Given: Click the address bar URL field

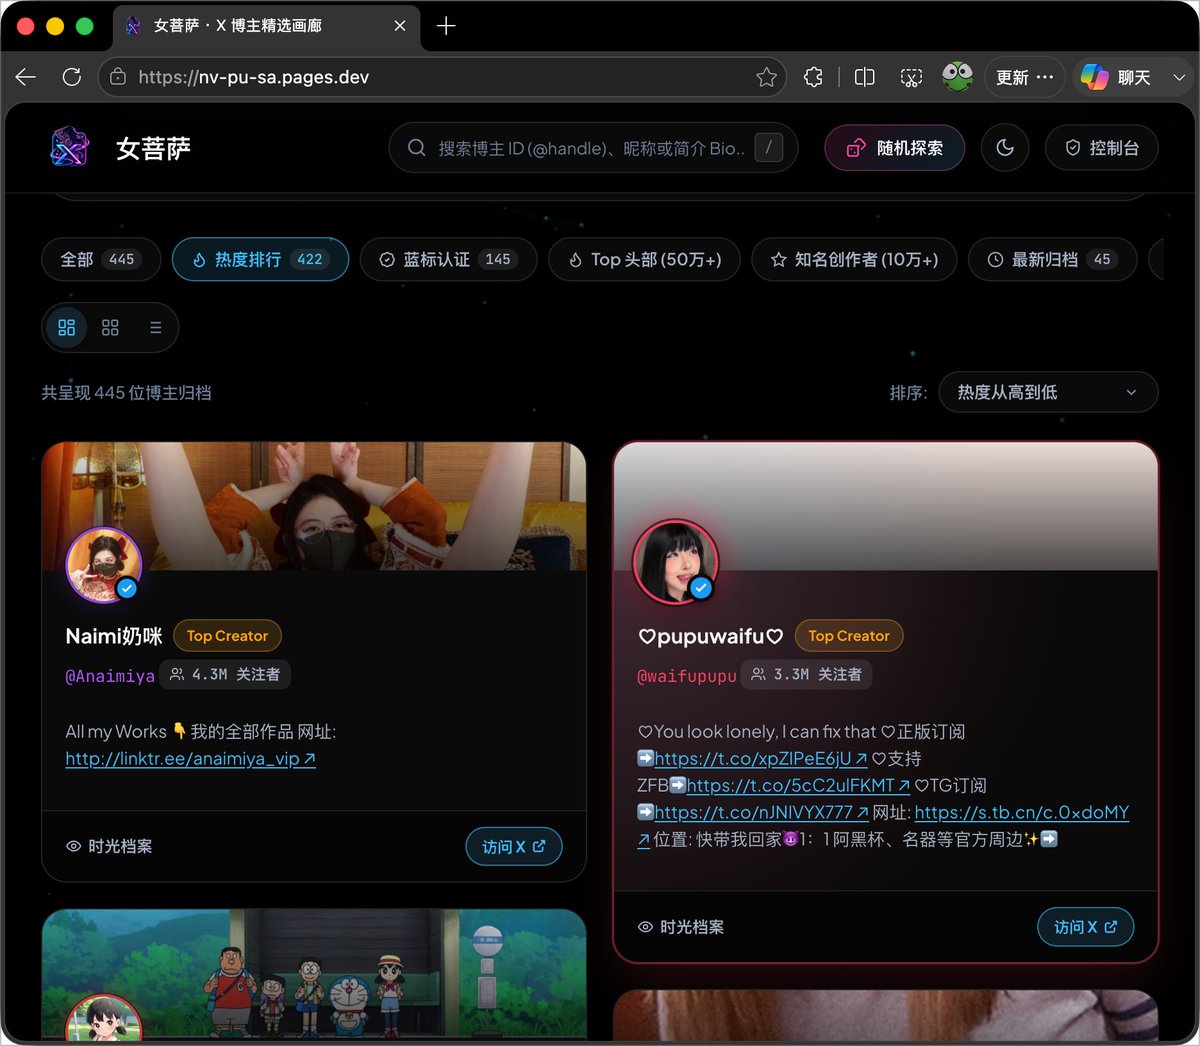Looking at the screenshot, I should click(443, 77).
